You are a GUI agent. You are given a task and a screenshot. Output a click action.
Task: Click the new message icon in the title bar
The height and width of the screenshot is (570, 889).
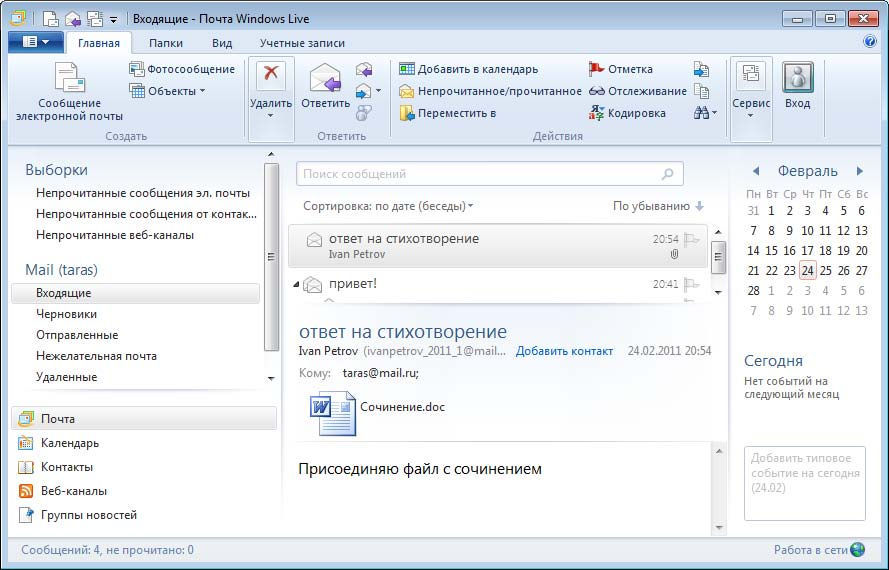coord(50,19)
